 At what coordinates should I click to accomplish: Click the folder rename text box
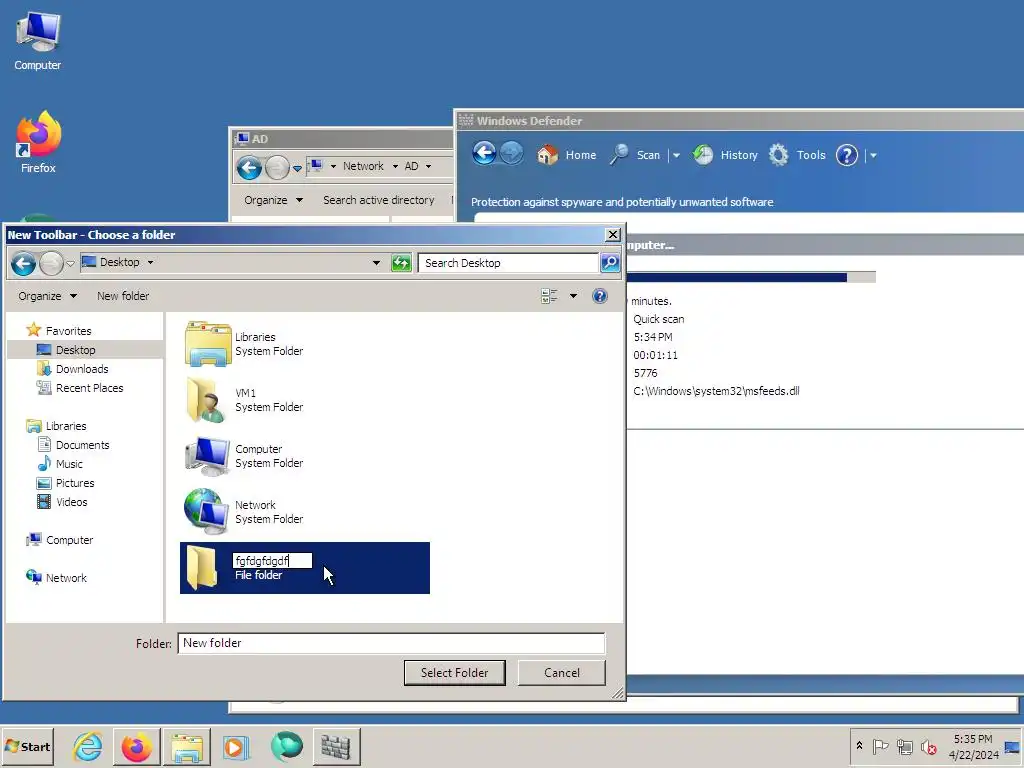[x=272, y=560]
